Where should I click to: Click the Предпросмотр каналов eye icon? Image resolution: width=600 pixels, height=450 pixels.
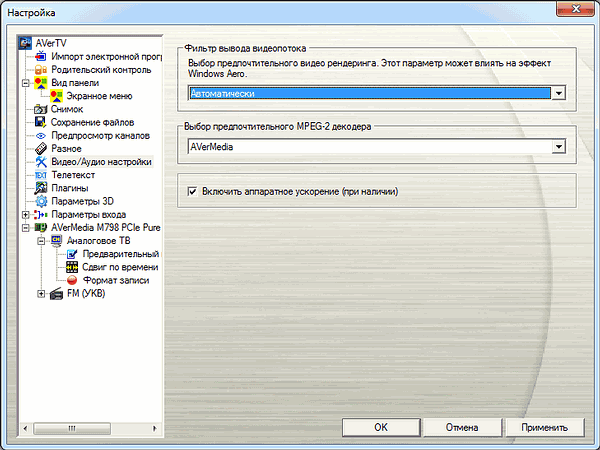pos(41,135)
